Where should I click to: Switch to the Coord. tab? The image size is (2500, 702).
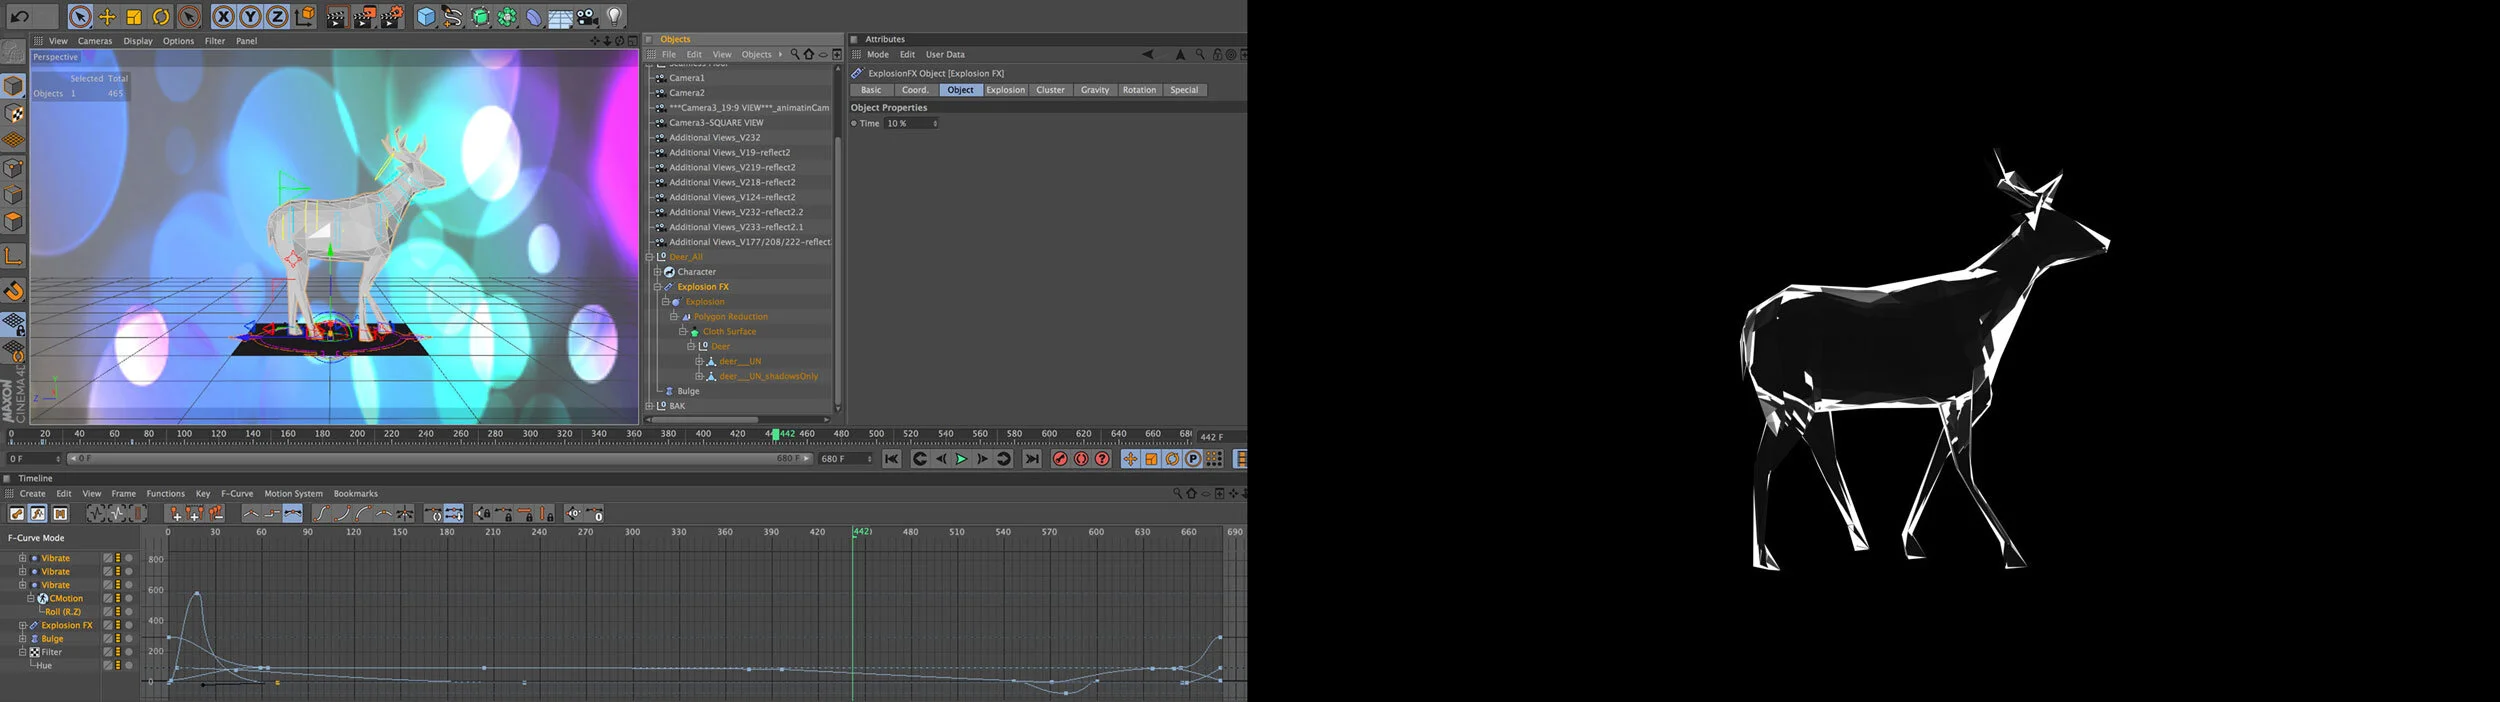tap(915, 90)
